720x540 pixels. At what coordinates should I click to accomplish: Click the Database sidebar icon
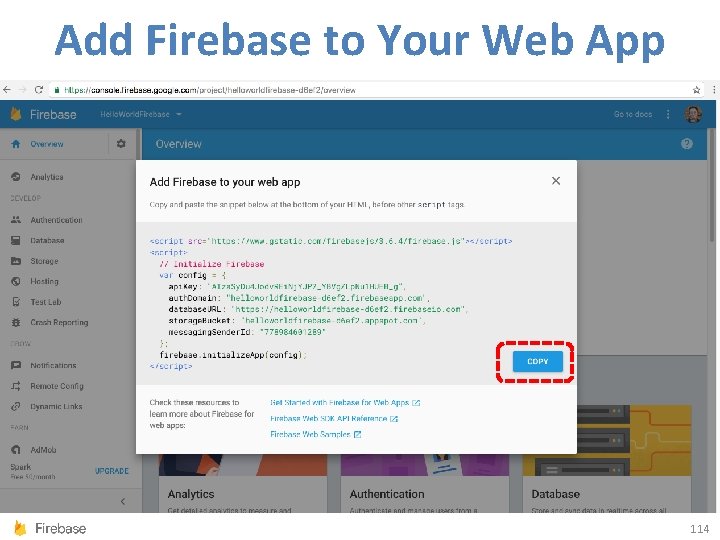click(16, 240)
